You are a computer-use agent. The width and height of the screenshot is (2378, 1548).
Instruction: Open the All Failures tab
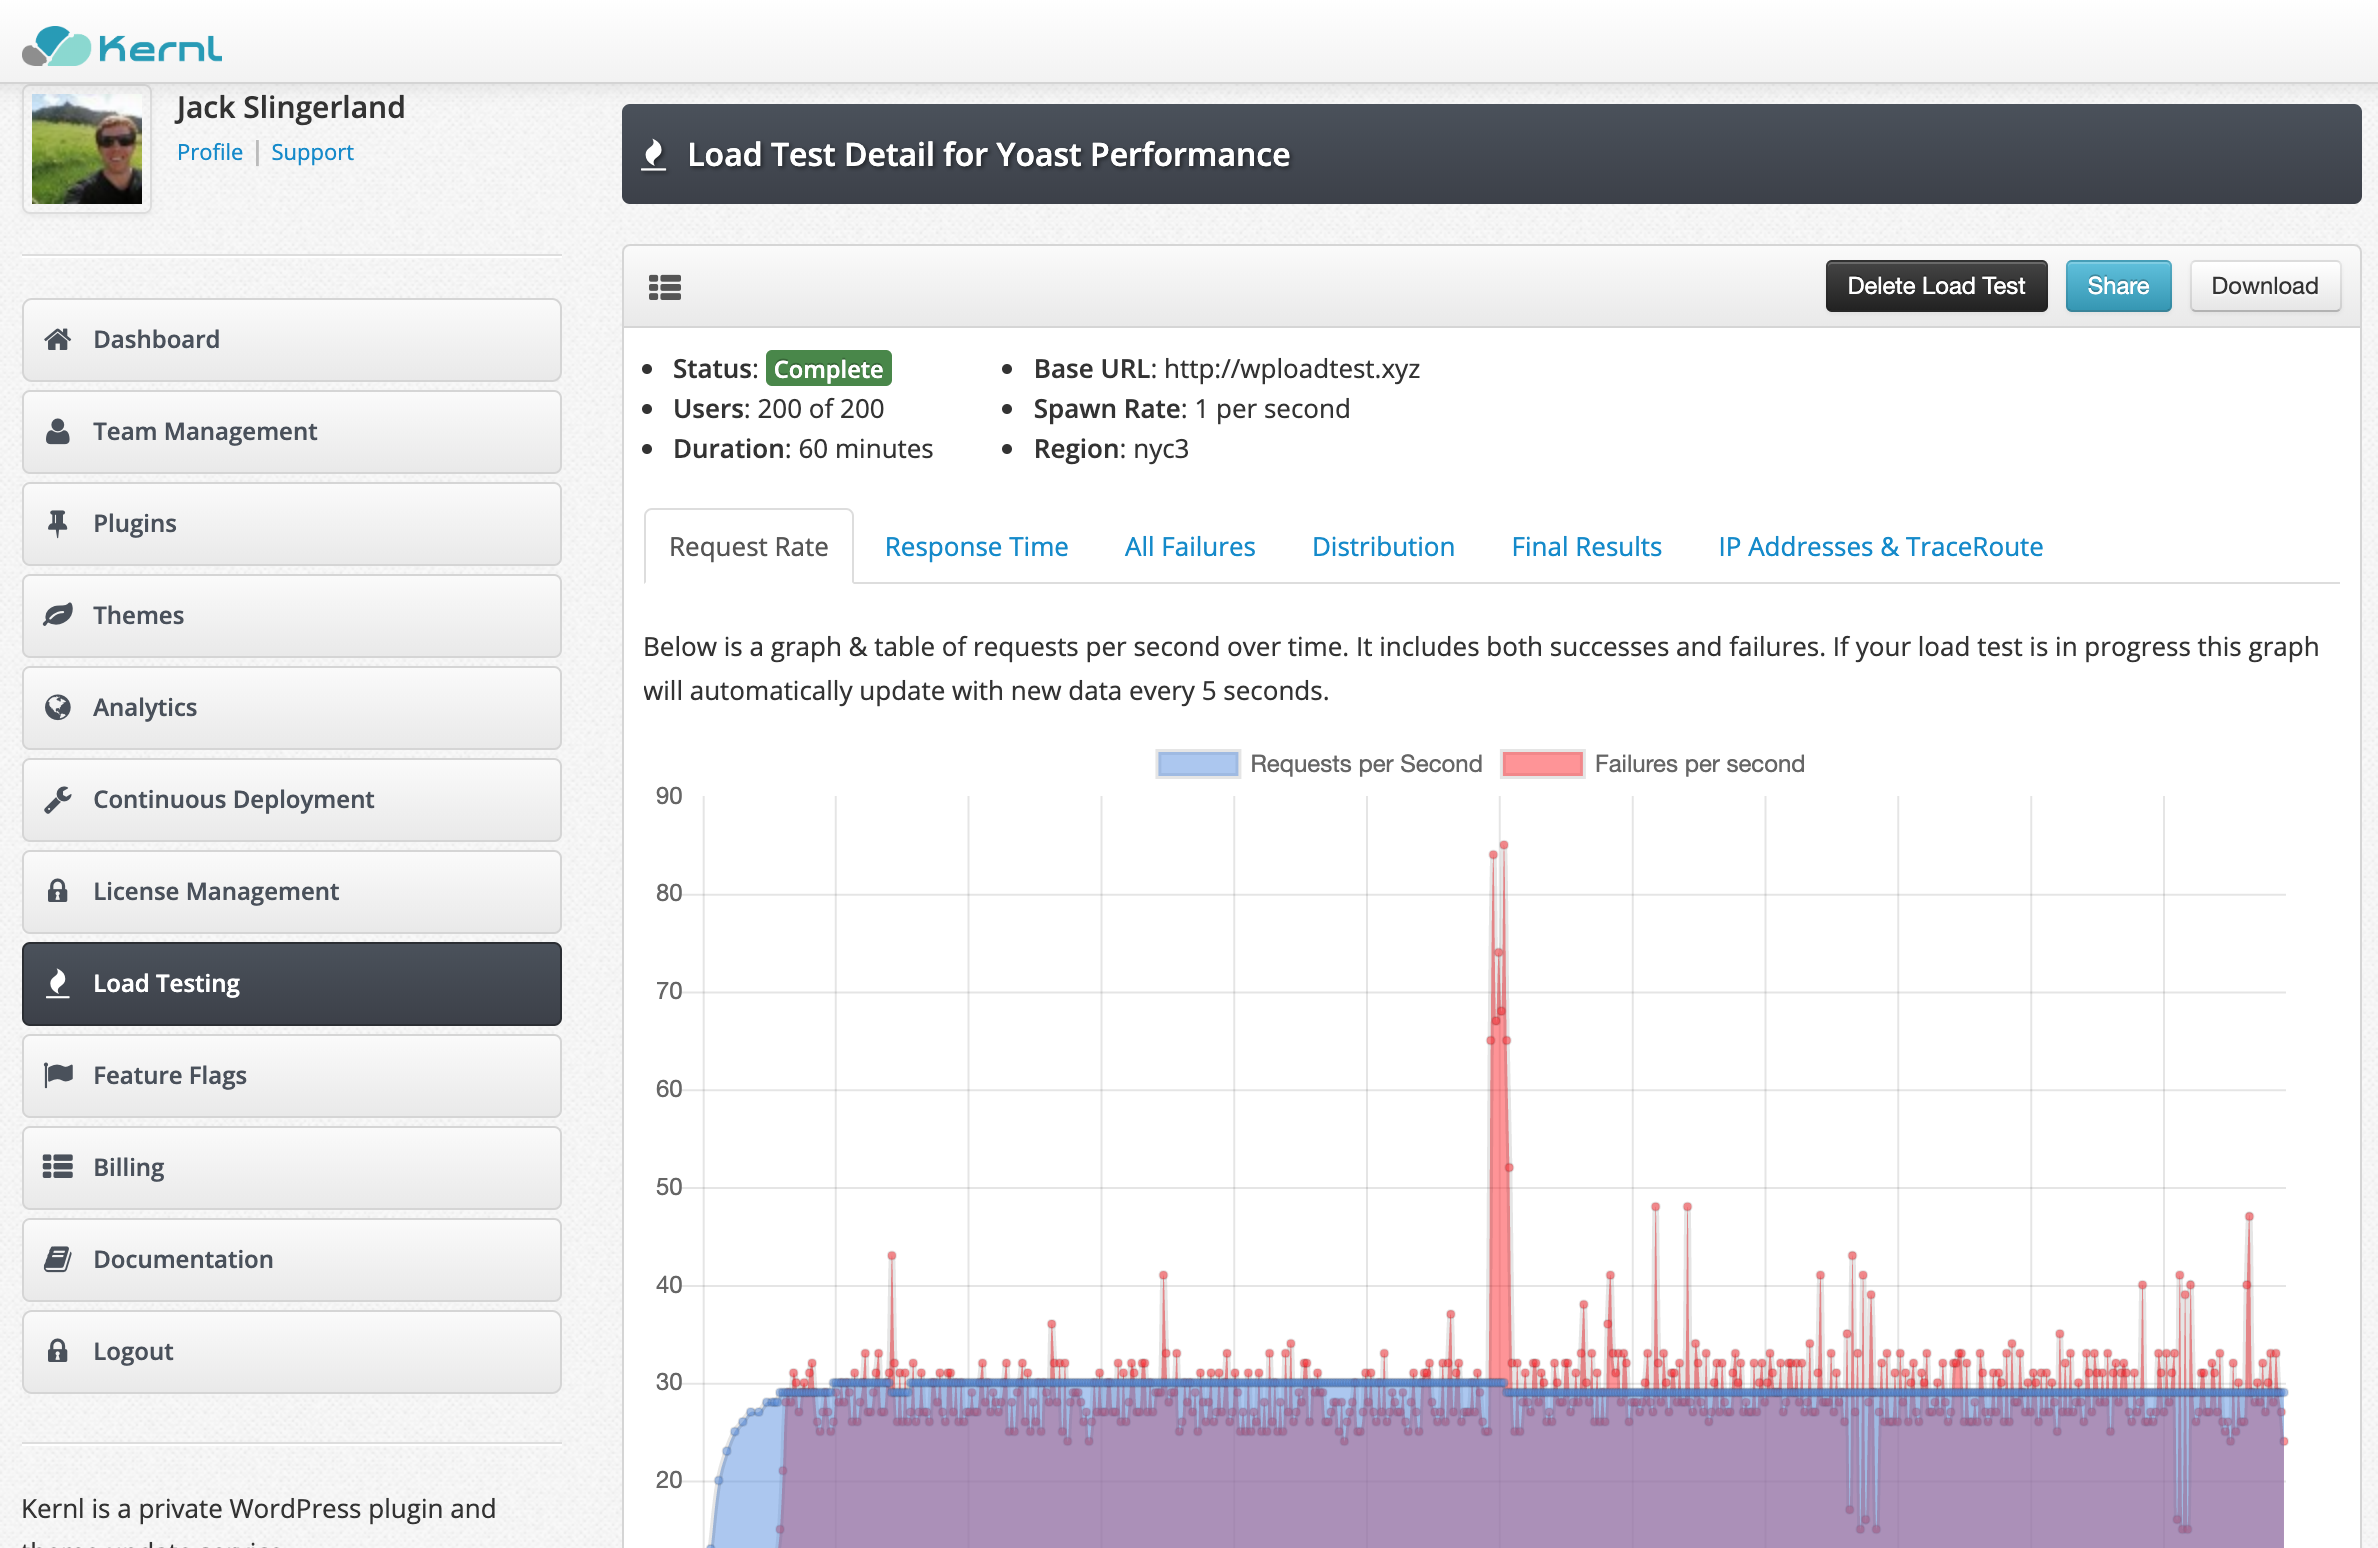[1189, 547]
